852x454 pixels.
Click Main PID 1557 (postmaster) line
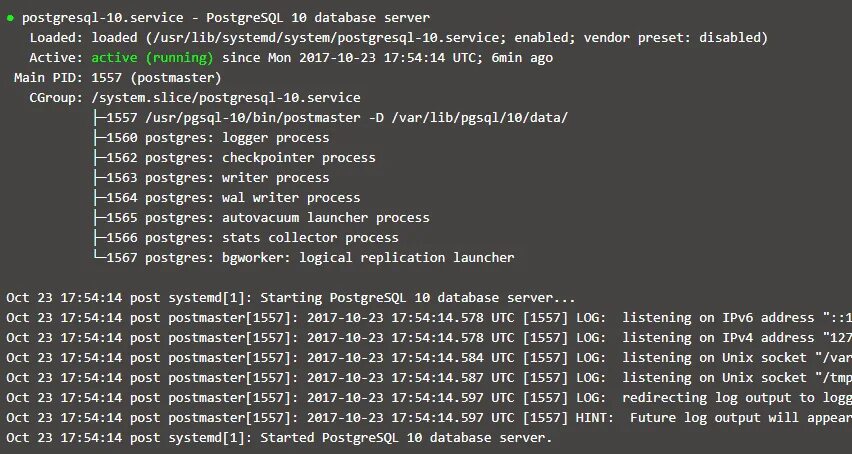click(x=118, y=78)
